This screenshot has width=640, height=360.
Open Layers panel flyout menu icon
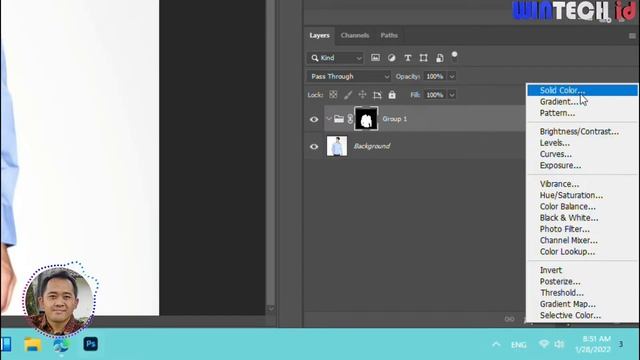coord(632,36)
